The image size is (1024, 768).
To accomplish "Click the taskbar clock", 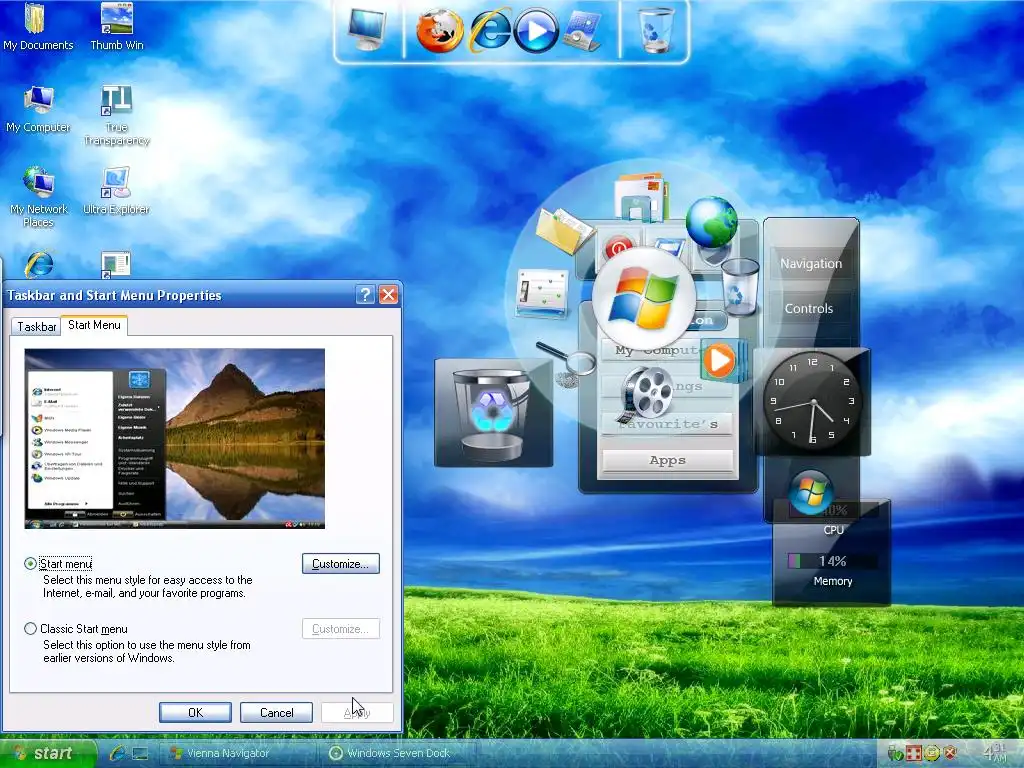I will click(x=995, y=752).
